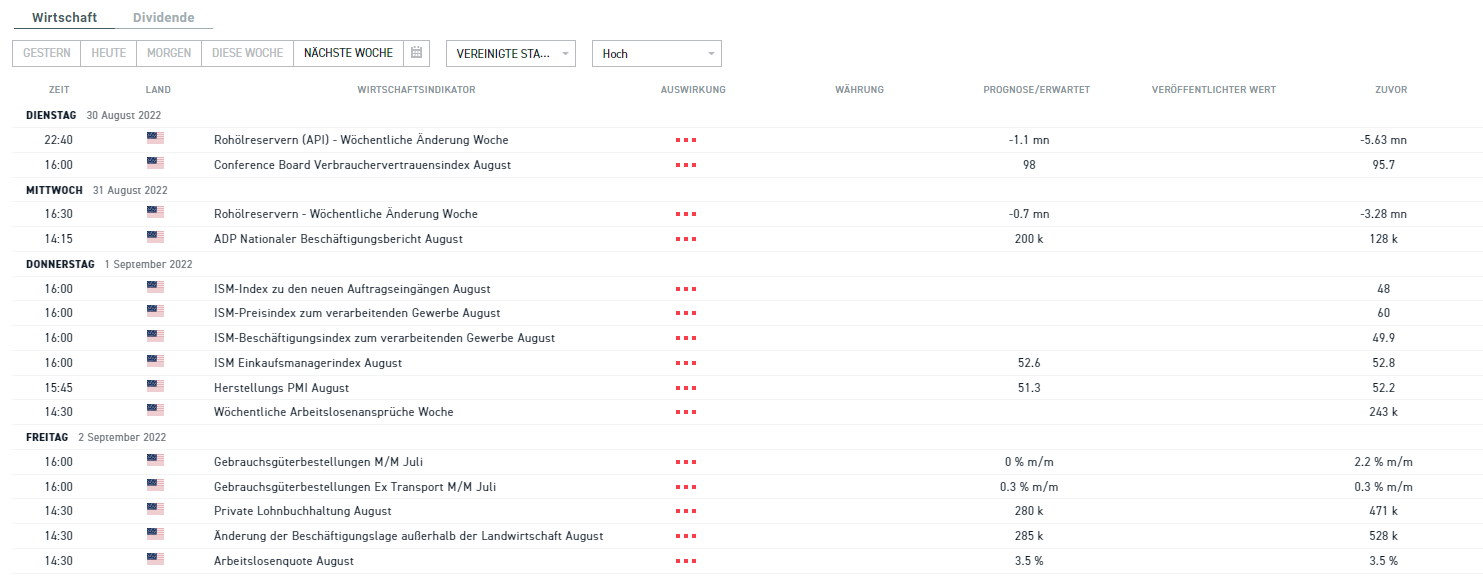This screenshot has height=582, width=1483.
Task: Click the flag icon for Herstellungs PMI August
Action: click(x=155, y=386)
